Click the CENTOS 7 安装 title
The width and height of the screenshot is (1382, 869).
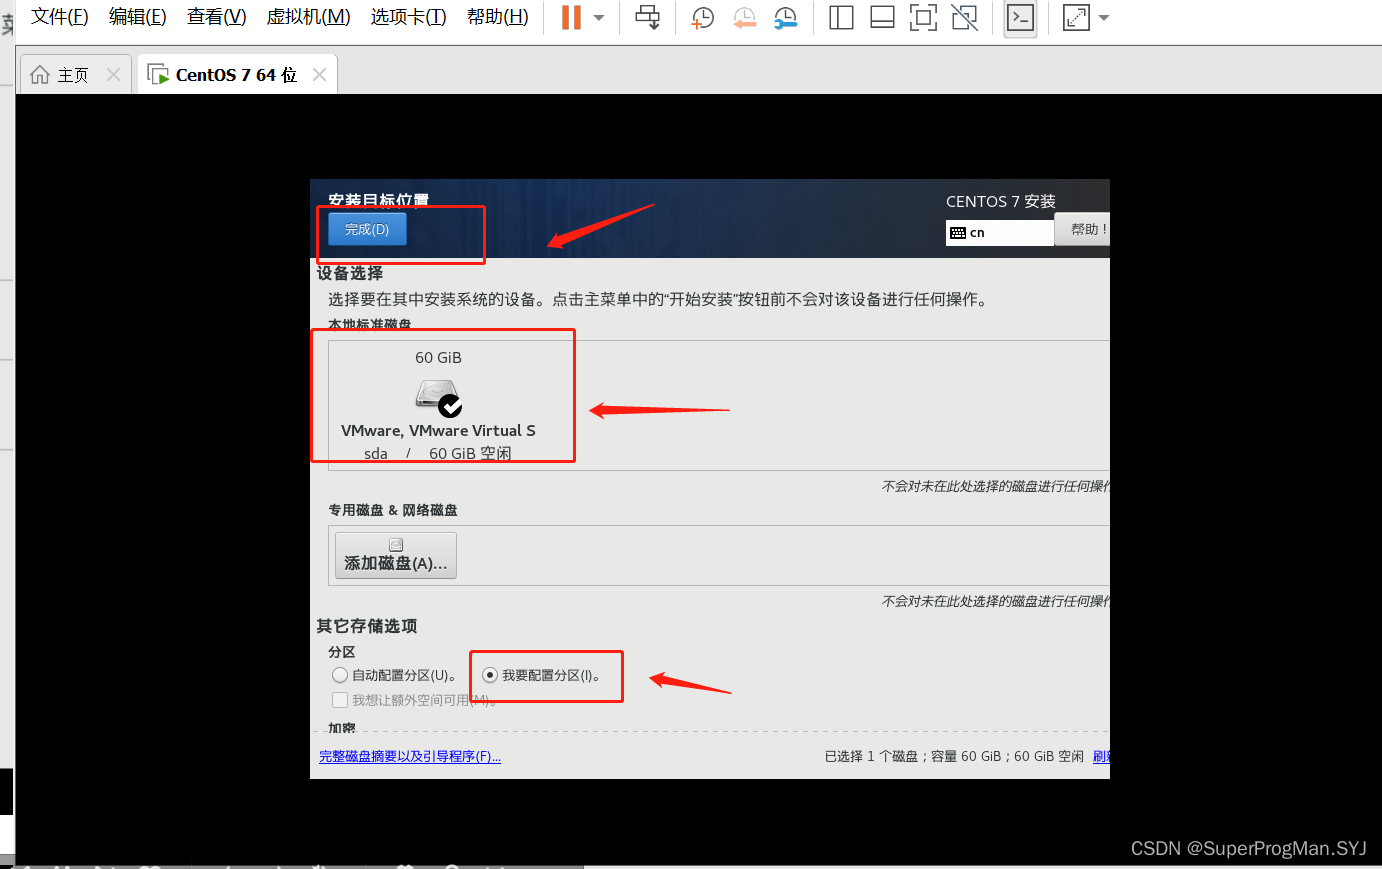click(x=1001, y=201)
